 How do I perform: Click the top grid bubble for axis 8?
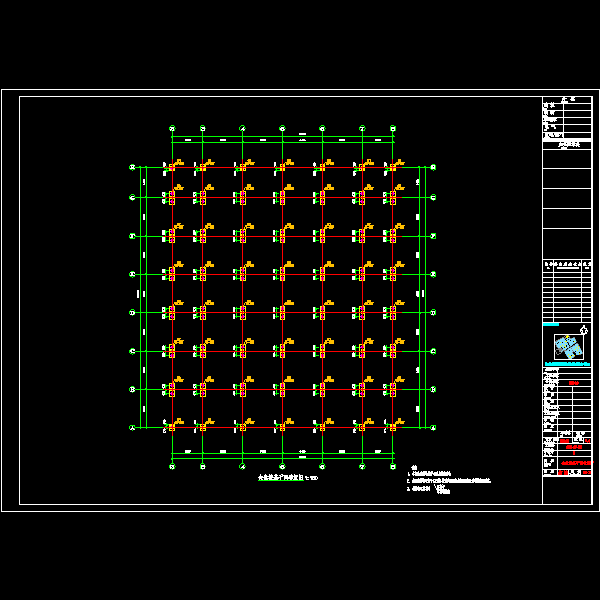pyautogui.click(x=393, y=128)
